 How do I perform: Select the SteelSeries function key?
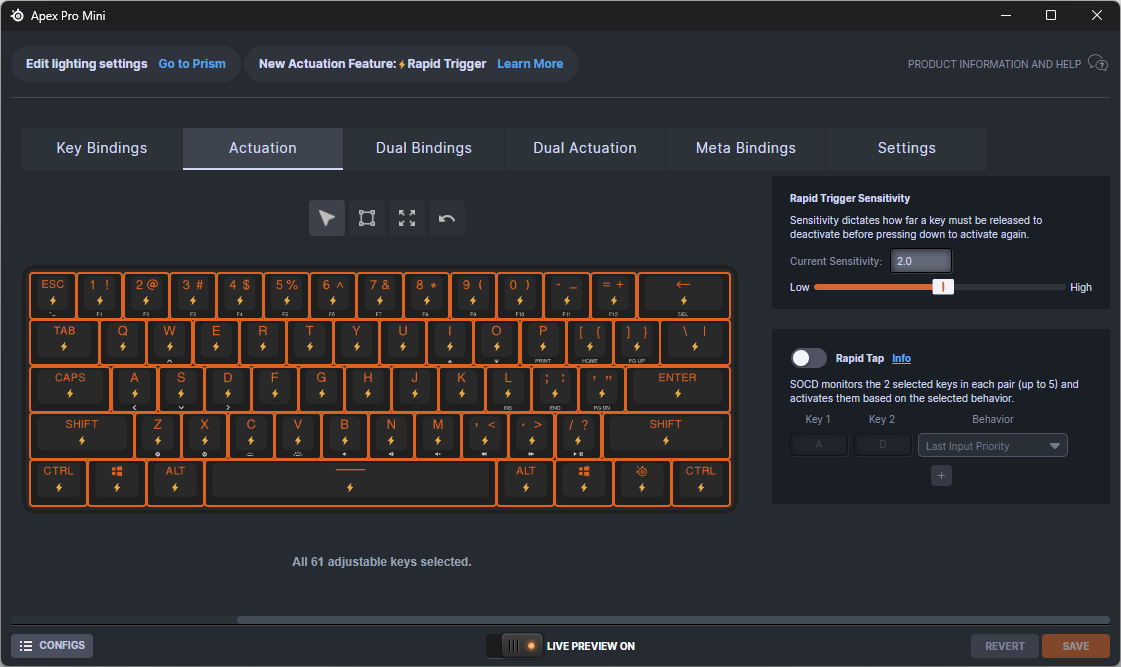click(x=642, y=483)
